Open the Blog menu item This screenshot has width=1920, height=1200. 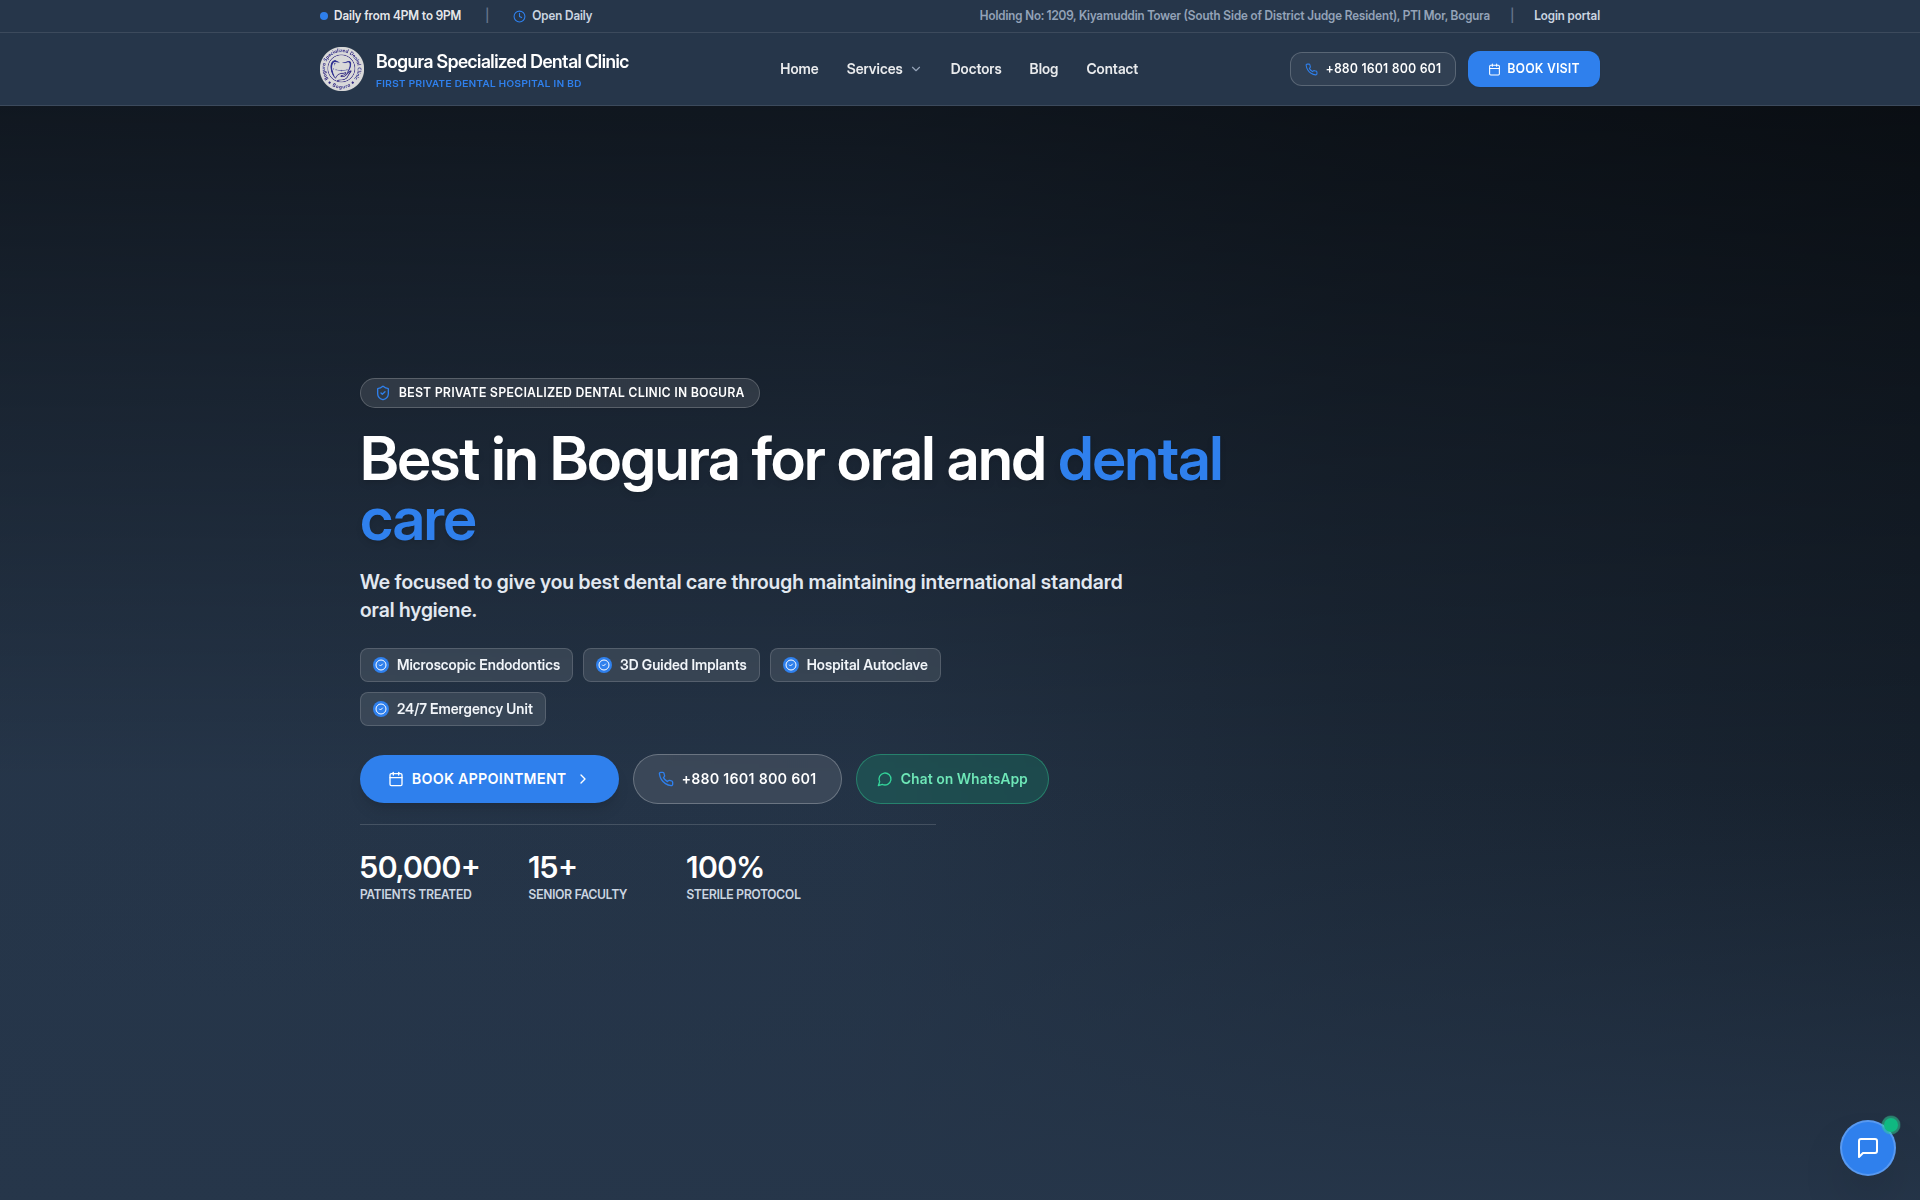tap(1044, 69)
